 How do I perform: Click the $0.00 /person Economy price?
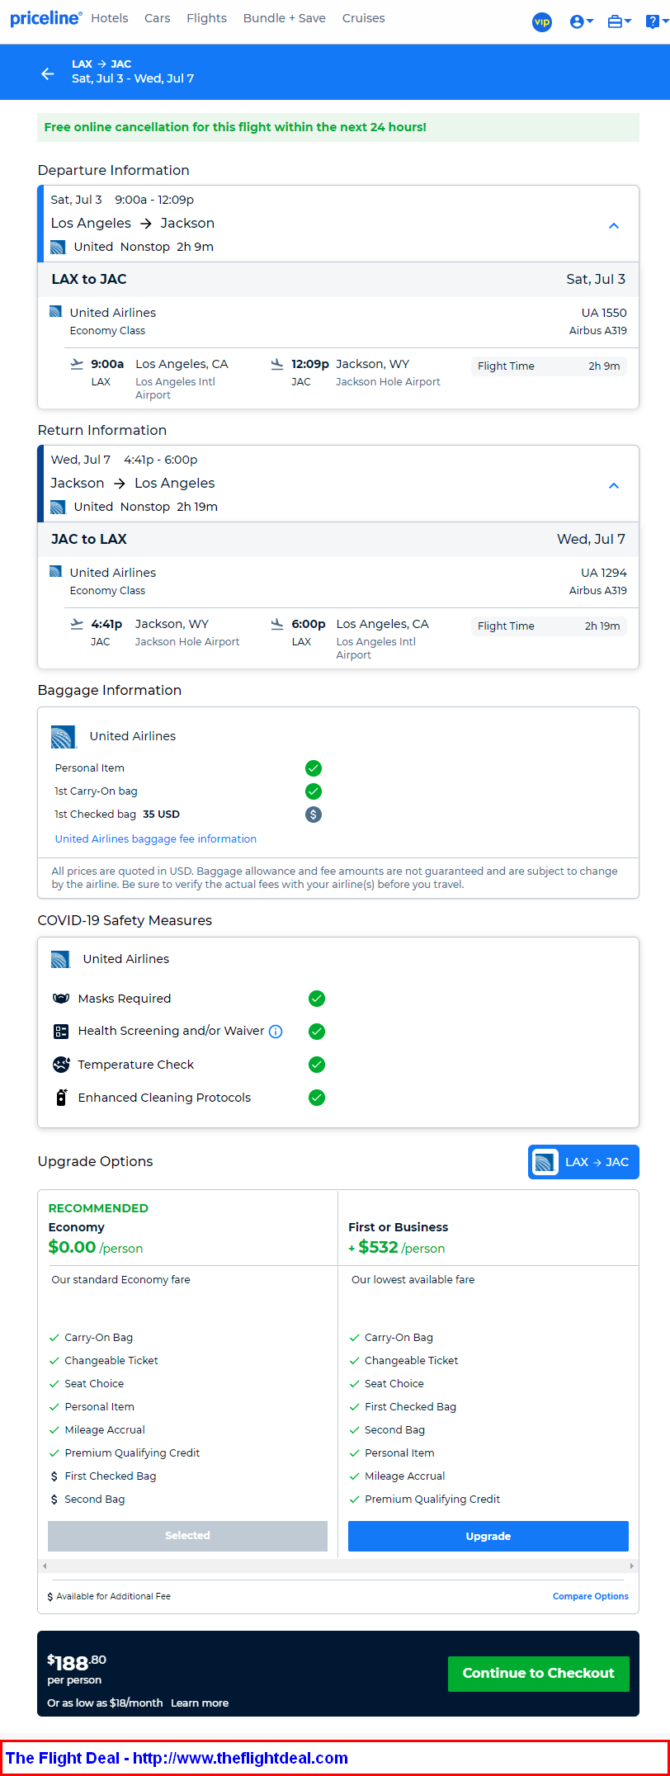click(95, 1247)
